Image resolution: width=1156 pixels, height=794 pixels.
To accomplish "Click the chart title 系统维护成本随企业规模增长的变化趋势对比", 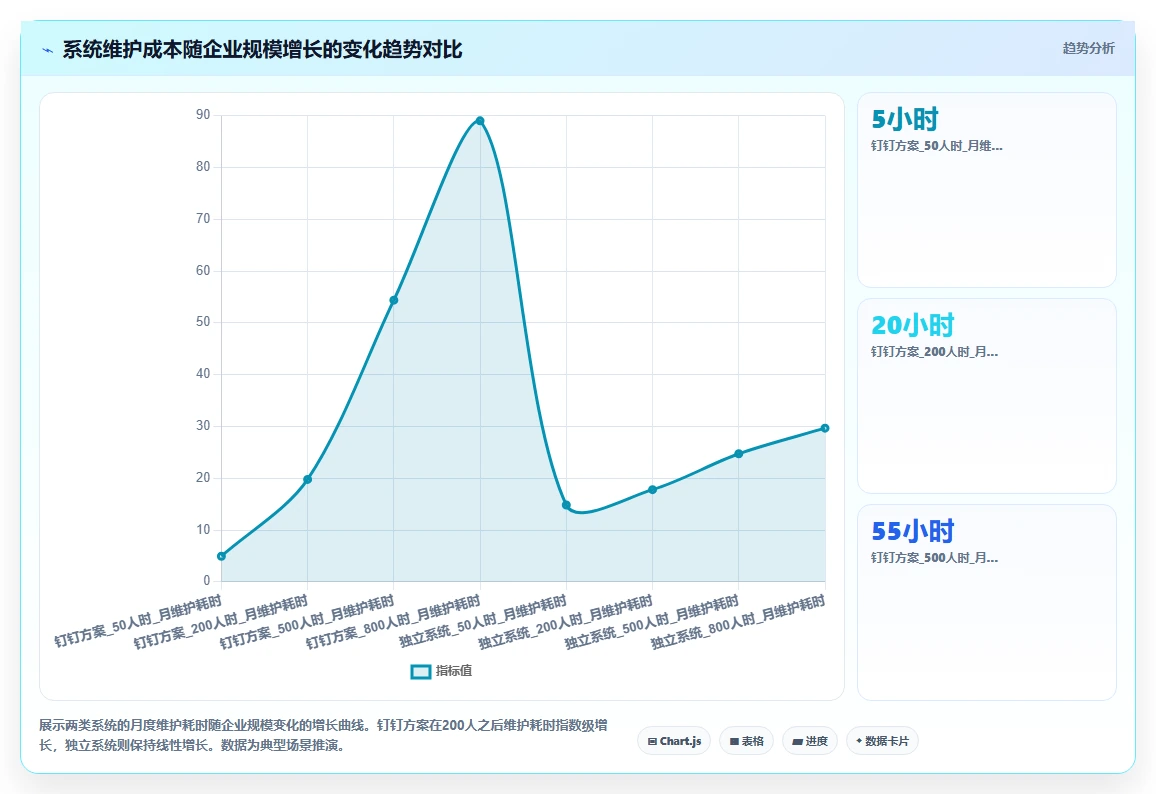I will click(262, 49).
